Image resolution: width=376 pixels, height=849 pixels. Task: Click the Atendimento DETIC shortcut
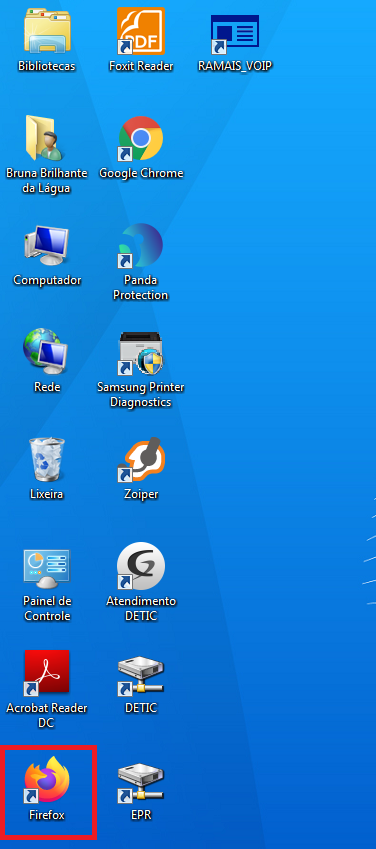coord(141,566)
